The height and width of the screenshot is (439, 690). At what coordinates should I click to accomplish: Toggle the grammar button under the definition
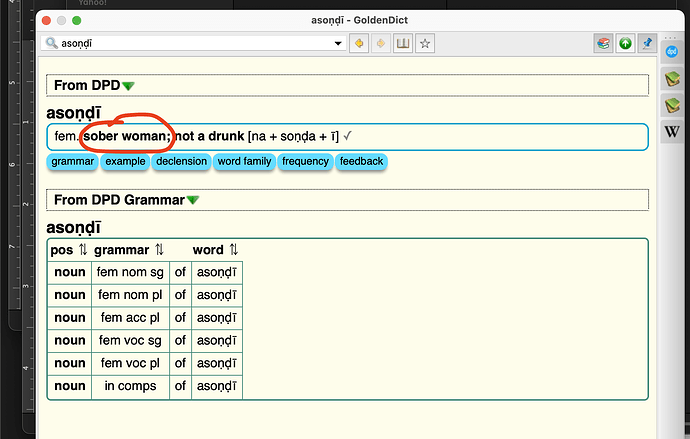click(72, 161)
